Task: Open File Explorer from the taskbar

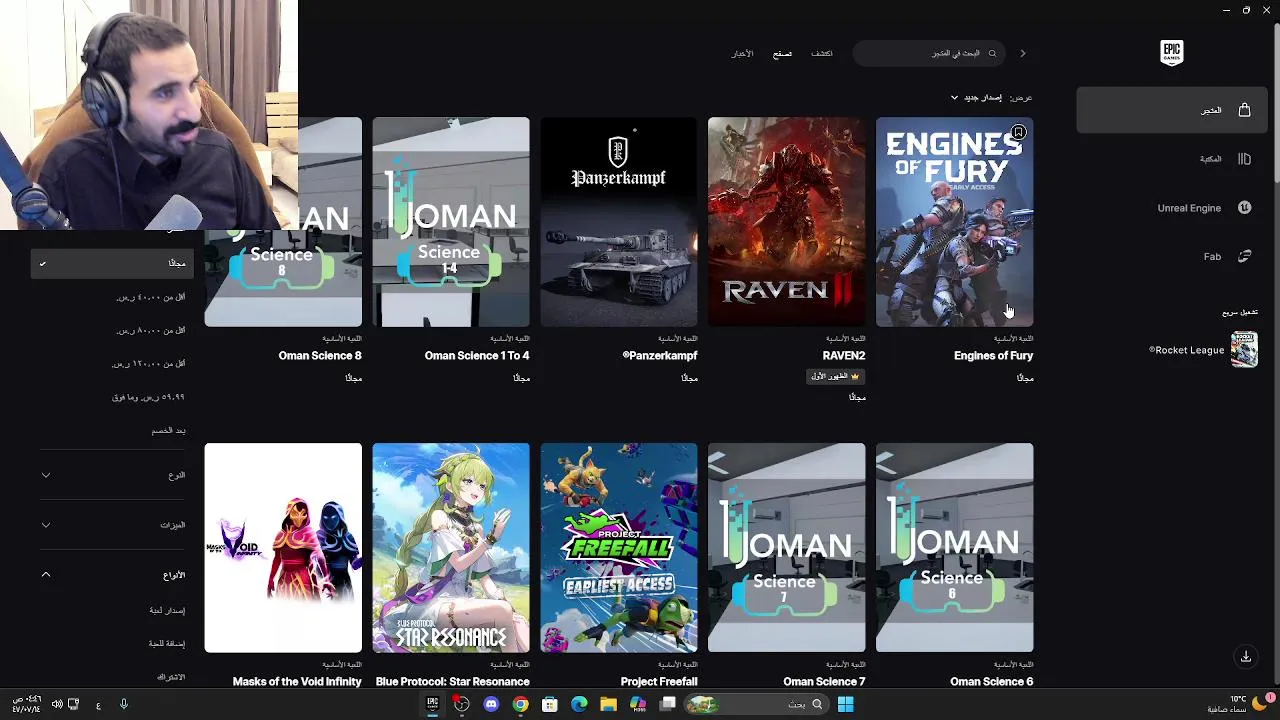Action: tap(608, 704)
